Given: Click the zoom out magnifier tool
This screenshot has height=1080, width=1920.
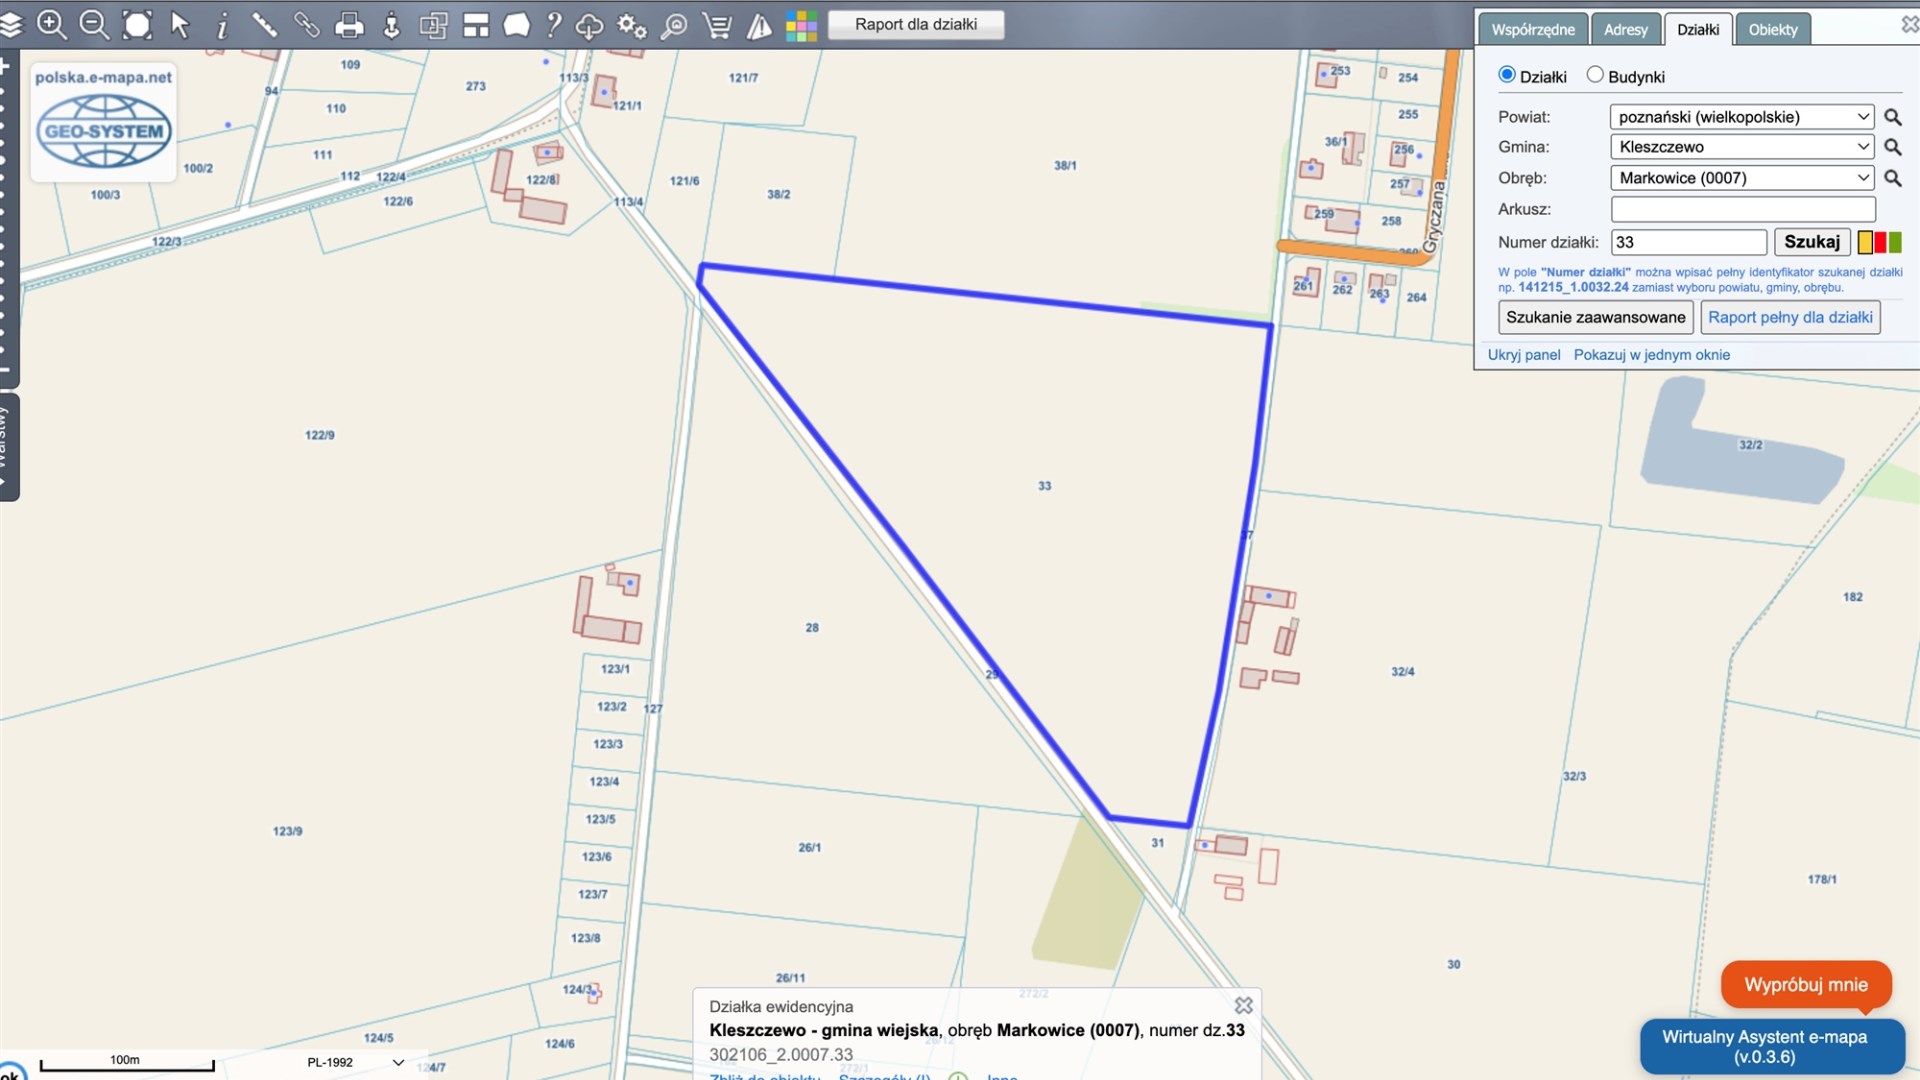Looking at the screenshot, I should click(x=94, y=24).
